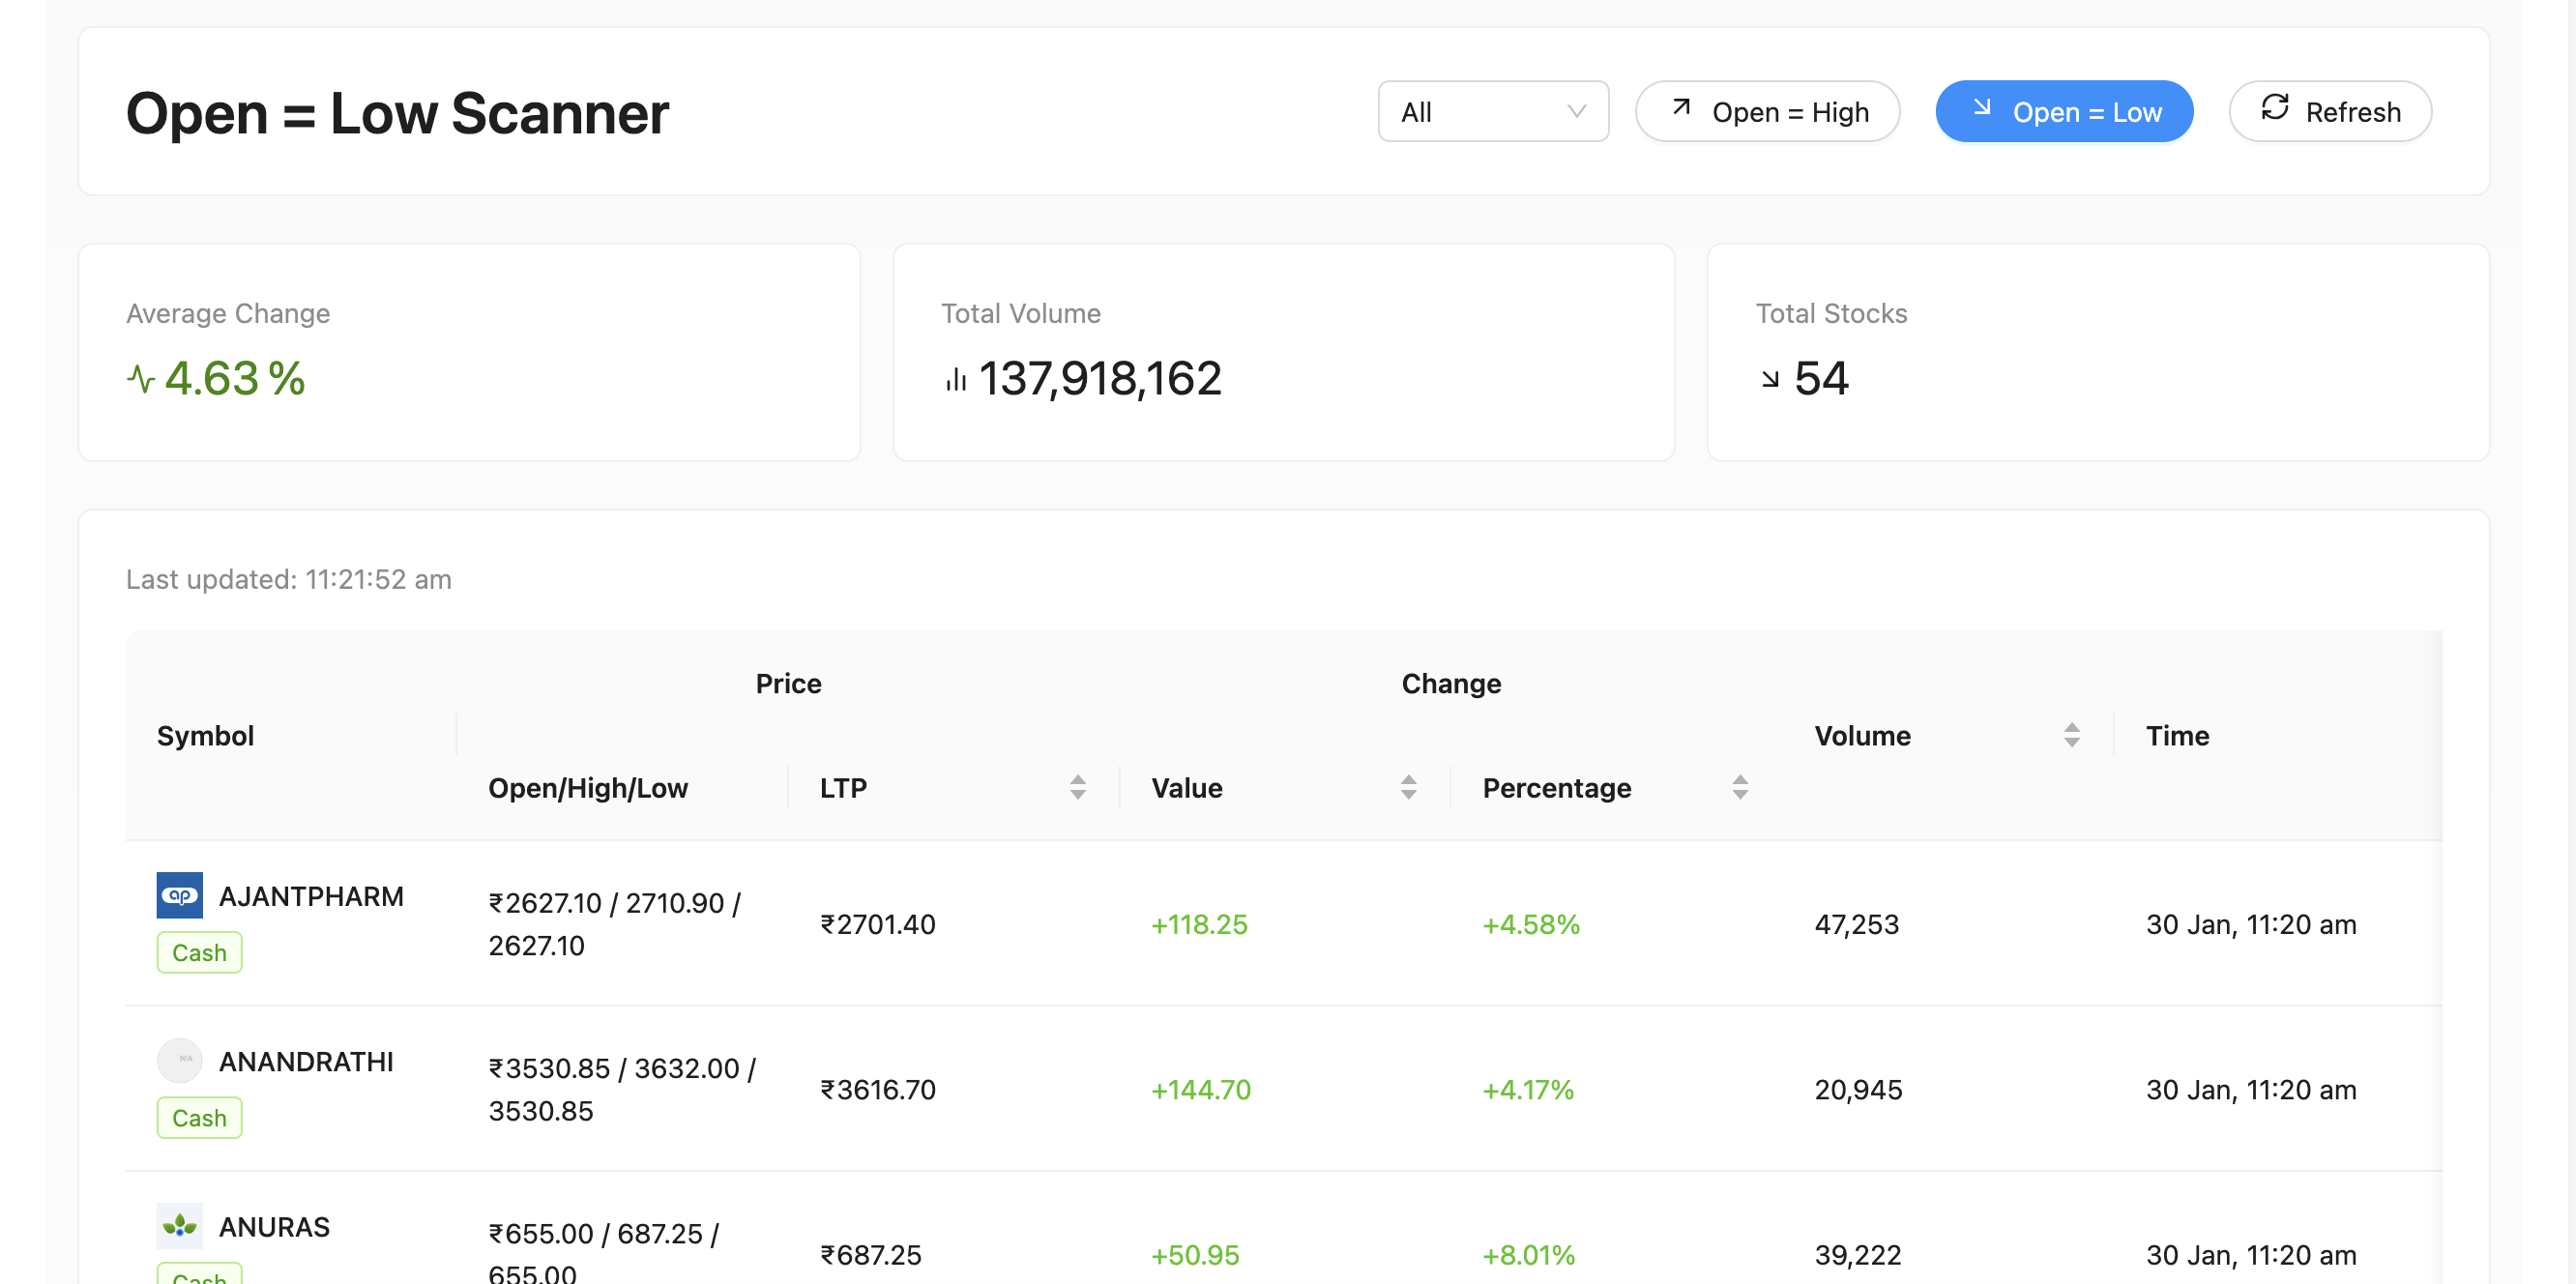The width and height of the screenshot is (2576, 1284).
Task: Click the Total Stocks arrow icon
Action: [x=1770, y=379]
